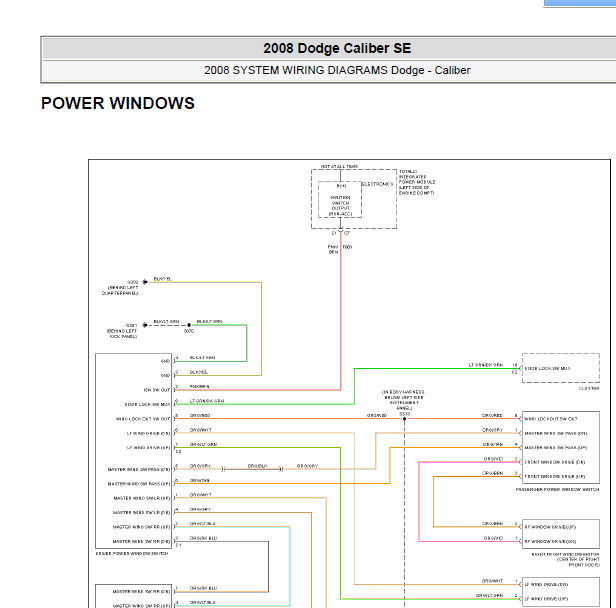Click "LF WIND DRIVE (DN)" in driver switch

(148, 433)
